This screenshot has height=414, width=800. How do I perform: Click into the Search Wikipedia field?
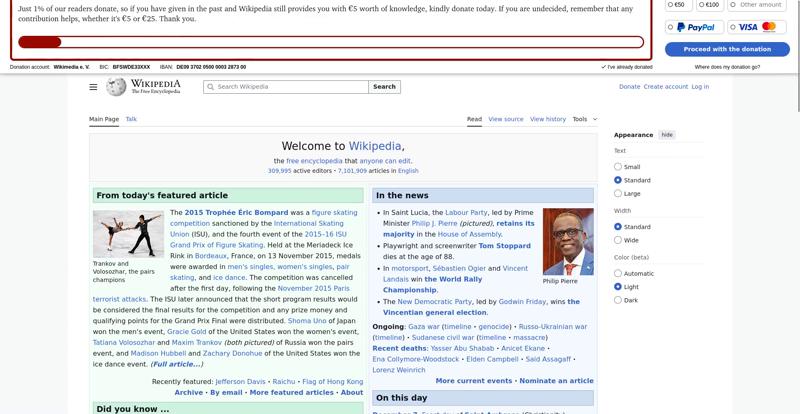click(x=290, y=87)
